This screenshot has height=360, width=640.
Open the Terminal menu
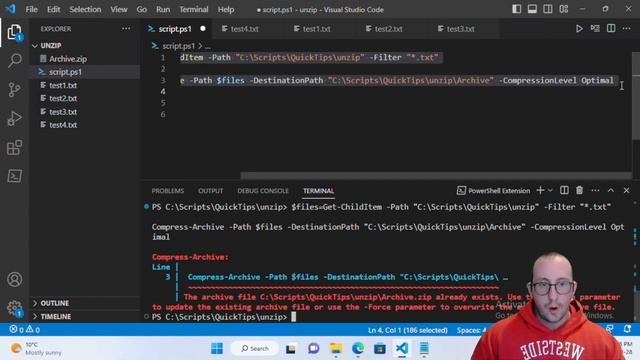tap(194, 9)
